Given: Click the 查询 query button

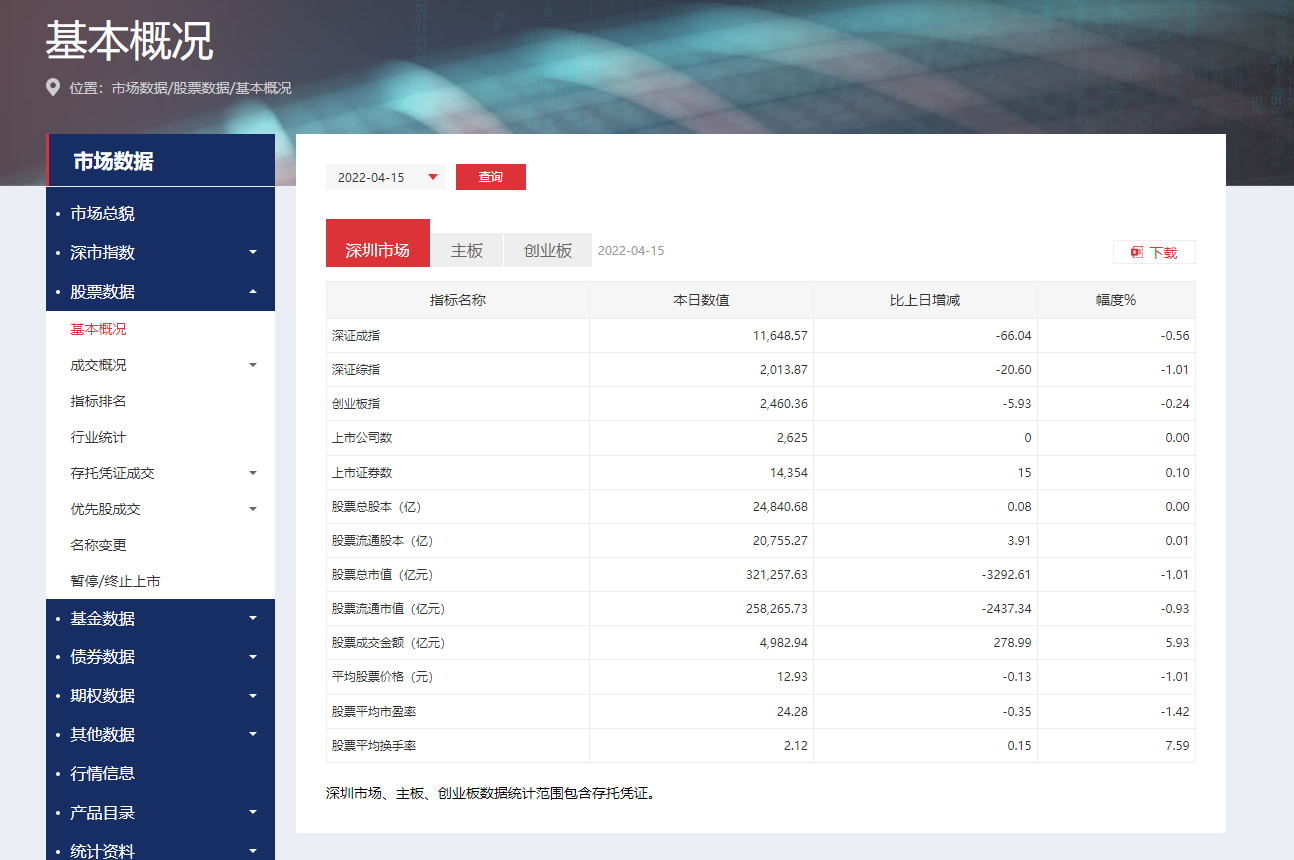Looking at the screenshot, I should (490, 176).
